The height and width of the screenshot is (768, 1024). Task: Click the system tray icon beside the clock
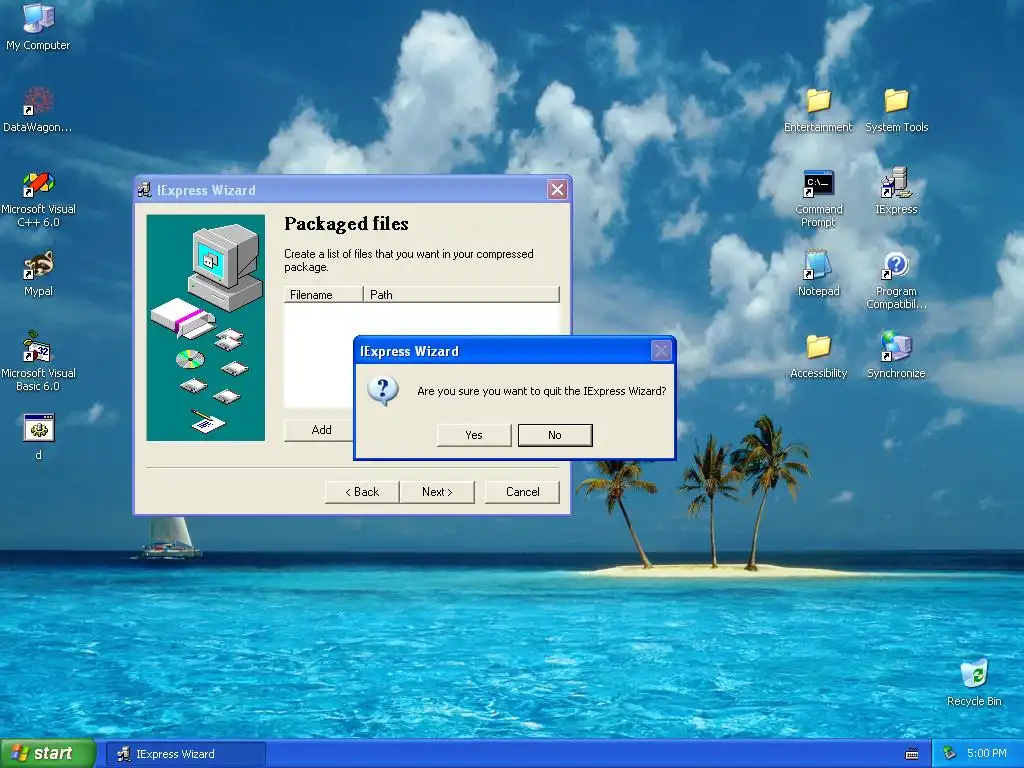950,754
